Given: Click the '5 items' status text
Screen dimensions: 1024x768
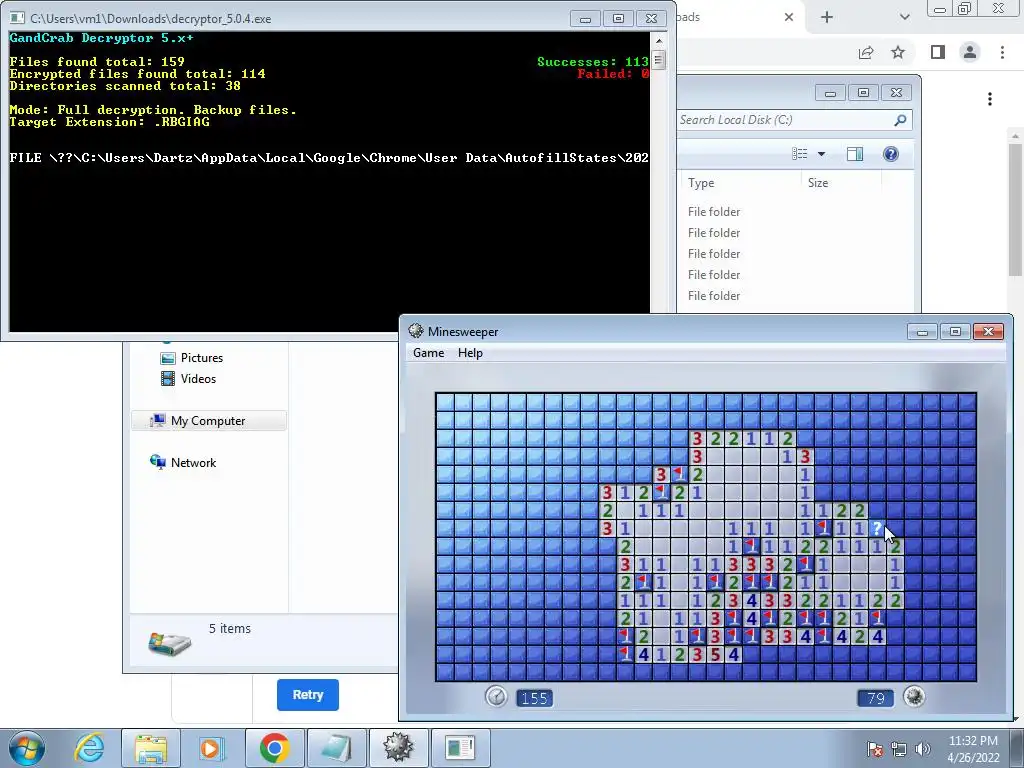Looking at the screenshot, I should point(230,628).
